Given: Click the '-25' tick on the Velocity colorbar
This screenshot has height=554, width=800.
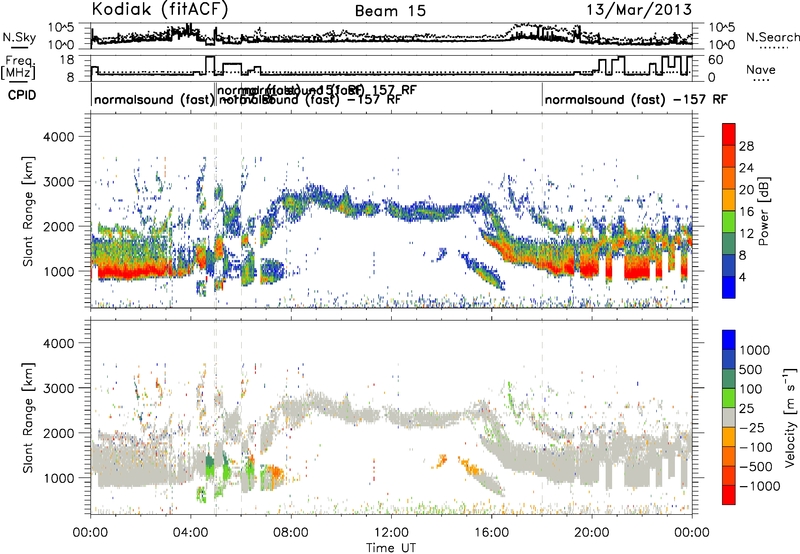Looking at the screenshot, I should 752,427.
